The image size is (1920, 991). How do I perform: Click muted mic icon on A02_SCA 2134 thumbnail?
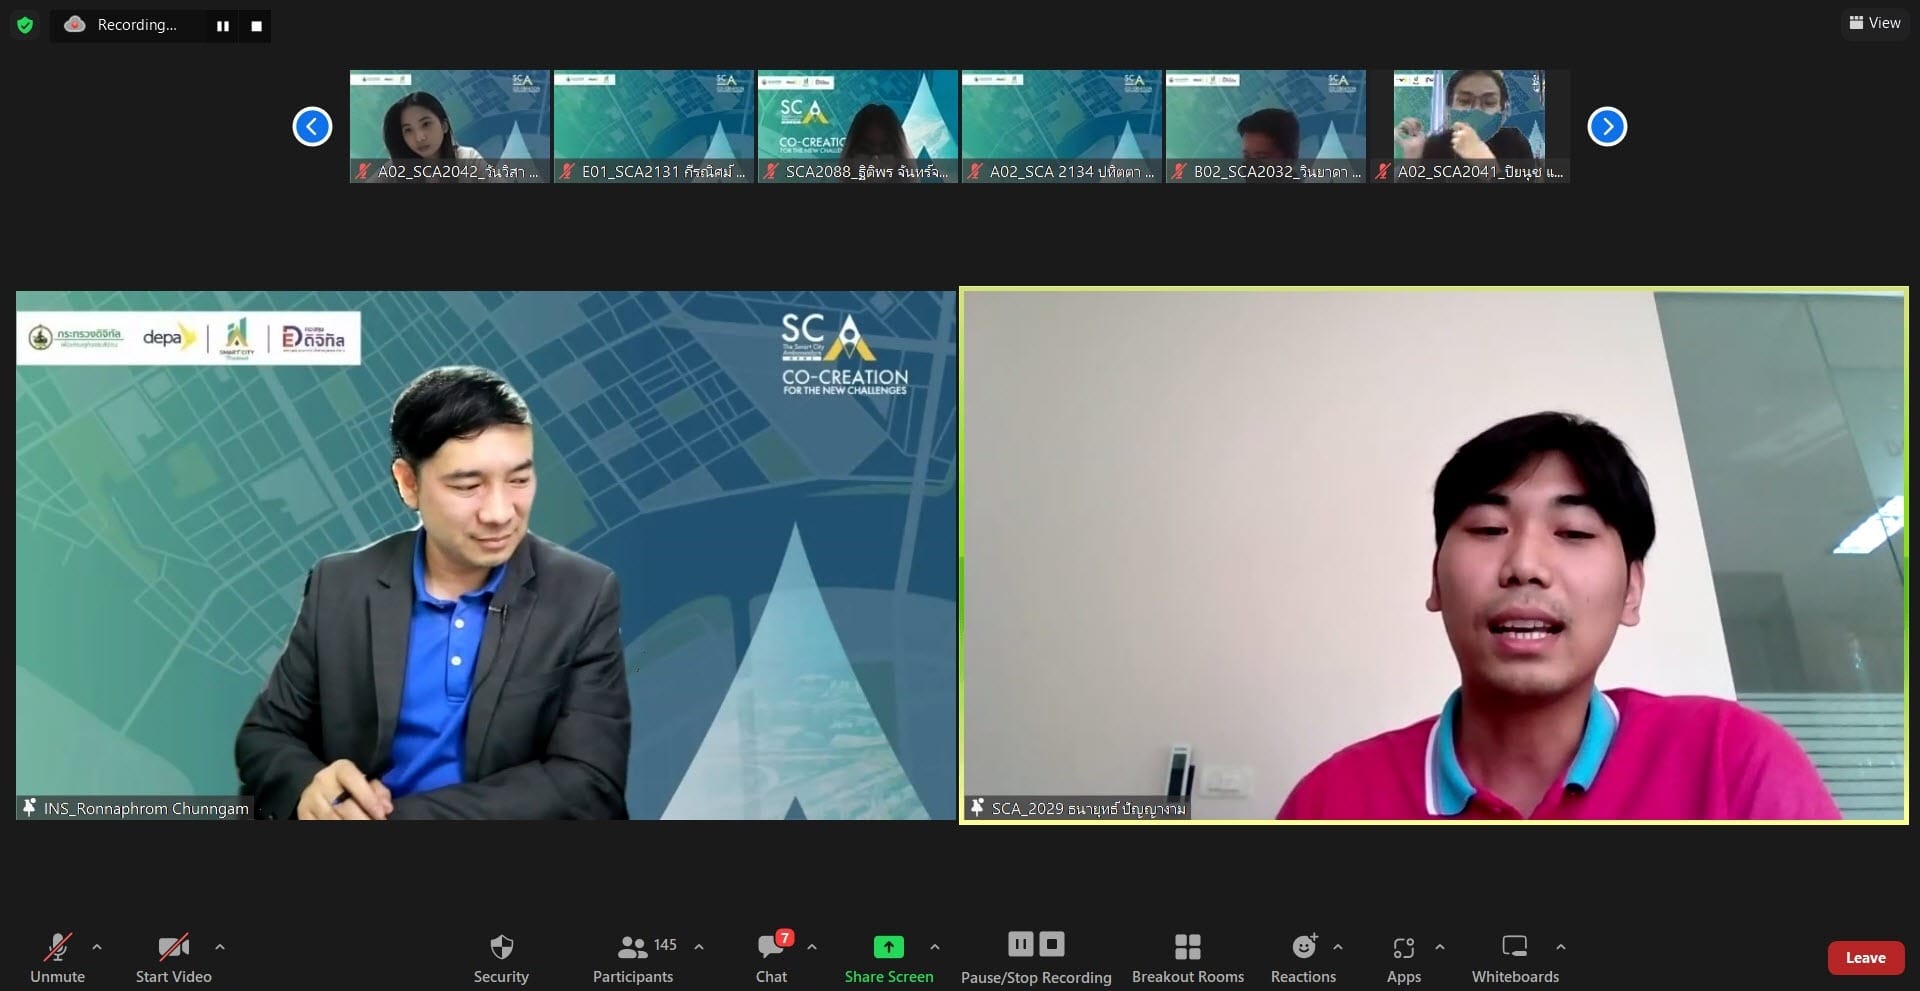pos(976,172)
